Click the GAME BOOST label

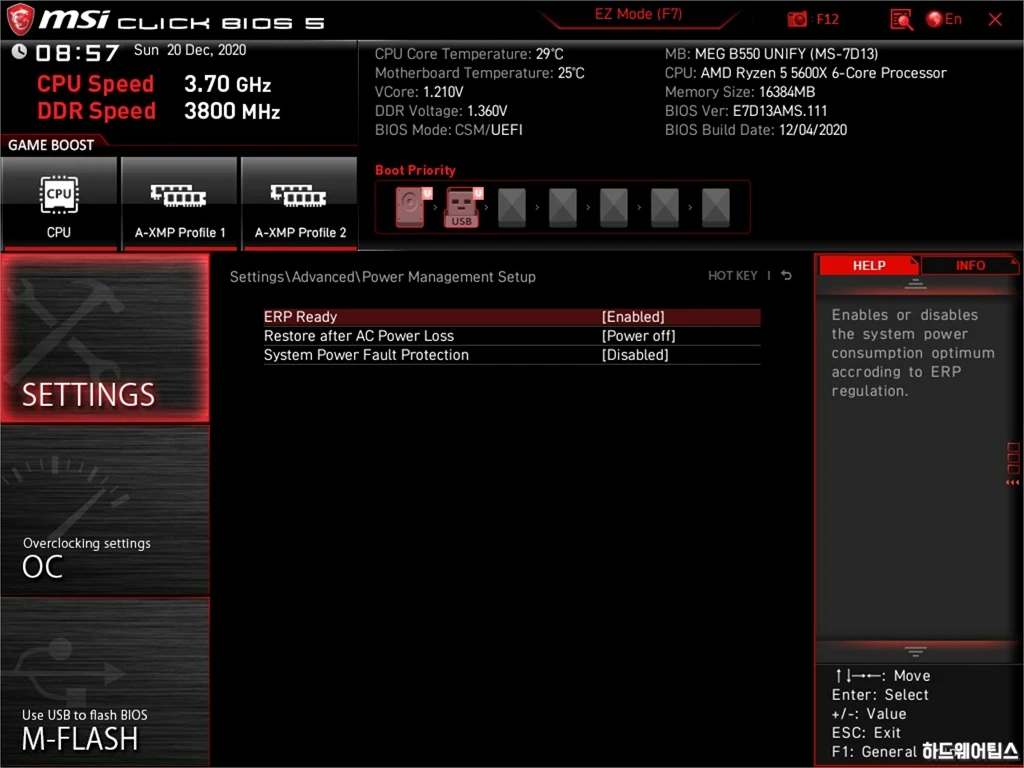51,145
